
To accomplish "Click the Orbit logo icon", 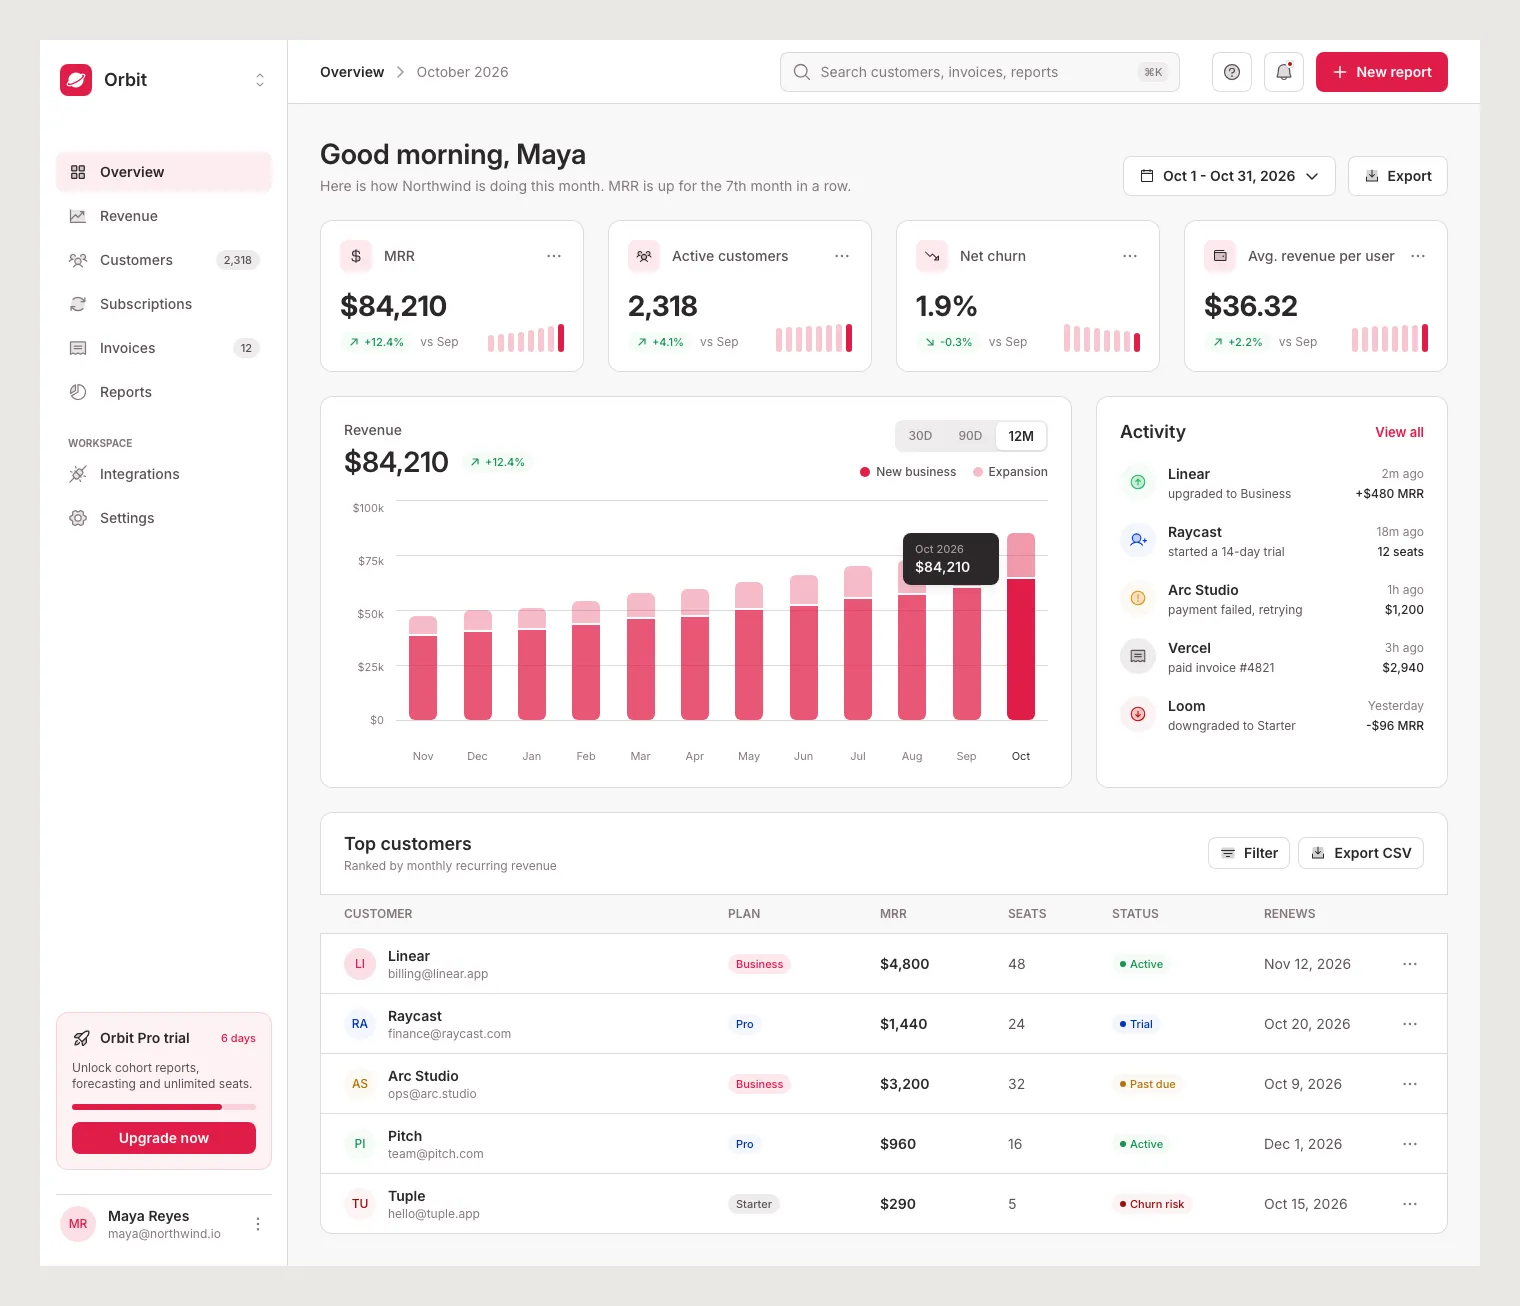I will (76, 80).
